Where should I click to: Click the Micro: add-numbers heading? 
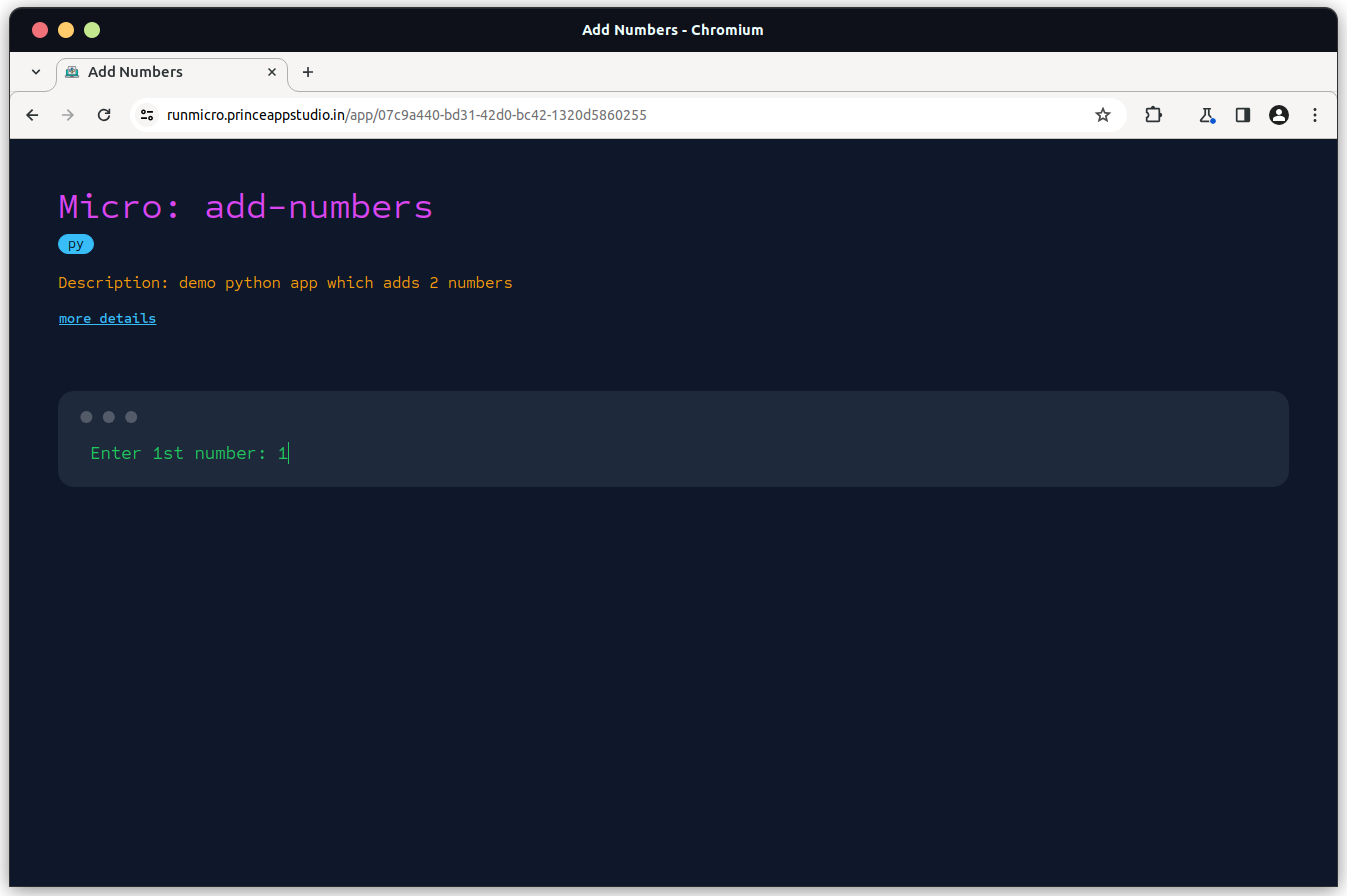coord(246,207)
